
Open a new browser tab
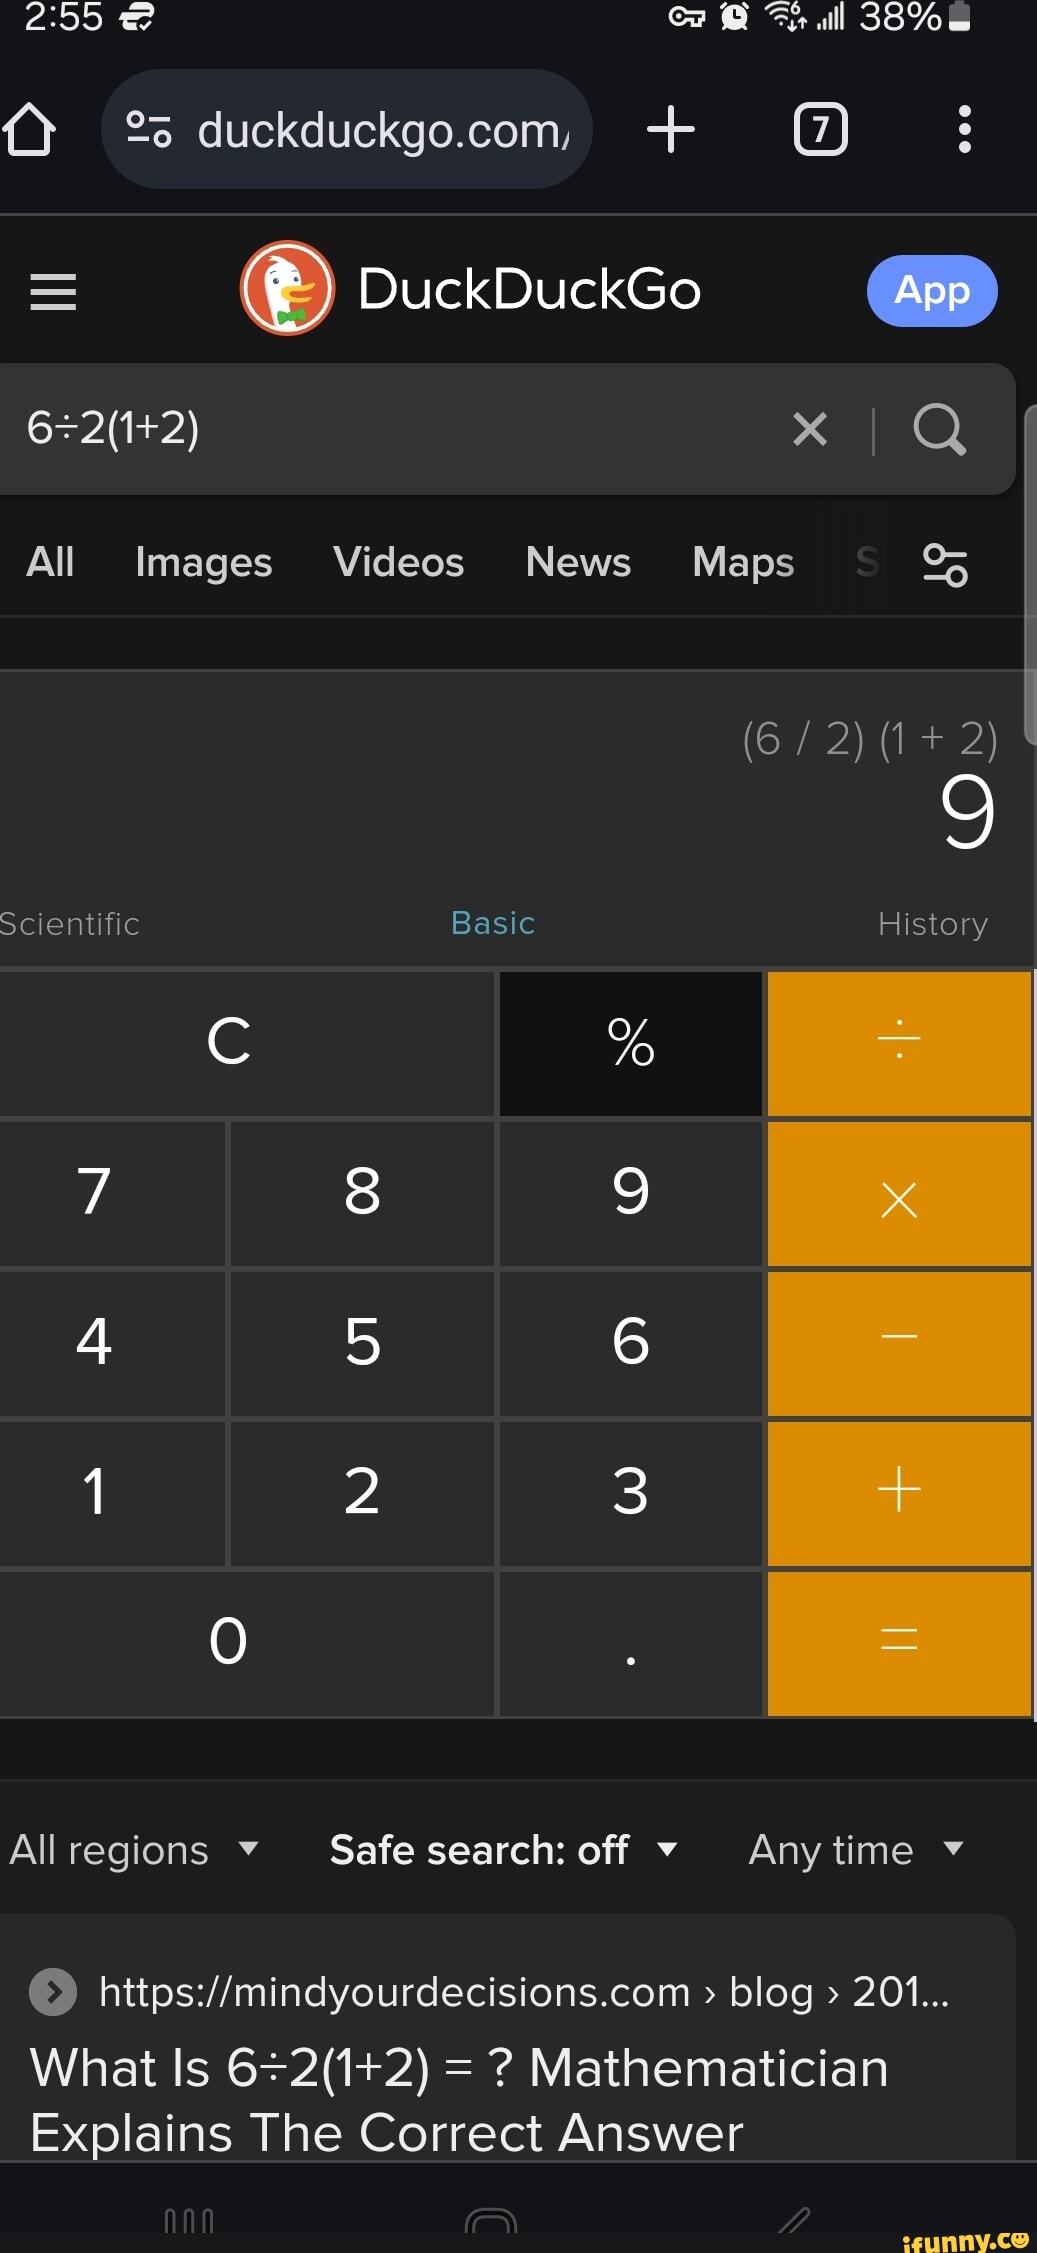670,130
